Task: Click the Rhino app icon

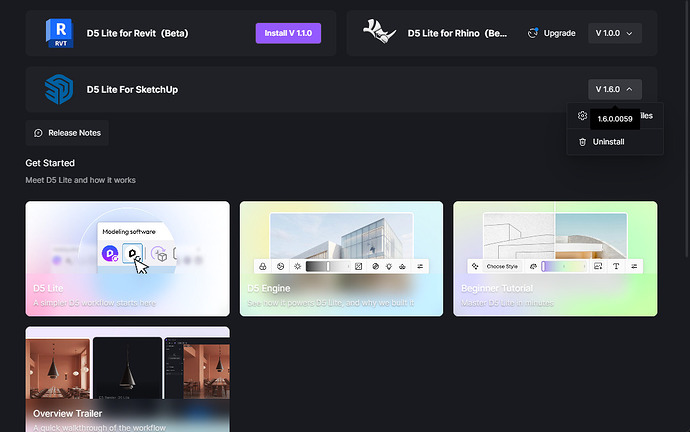Action: [x=379, y=32]
